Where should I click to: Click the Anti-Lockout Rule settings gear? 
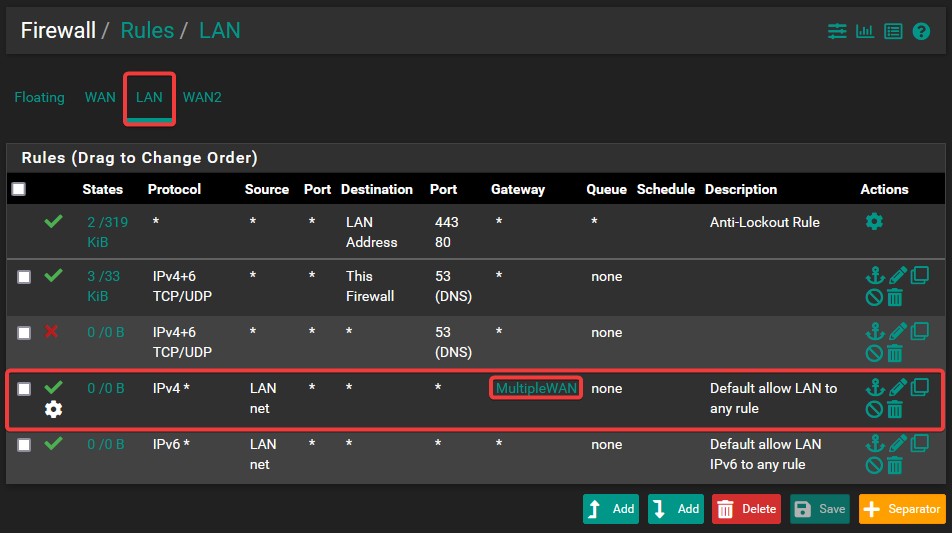click(874, 221)
